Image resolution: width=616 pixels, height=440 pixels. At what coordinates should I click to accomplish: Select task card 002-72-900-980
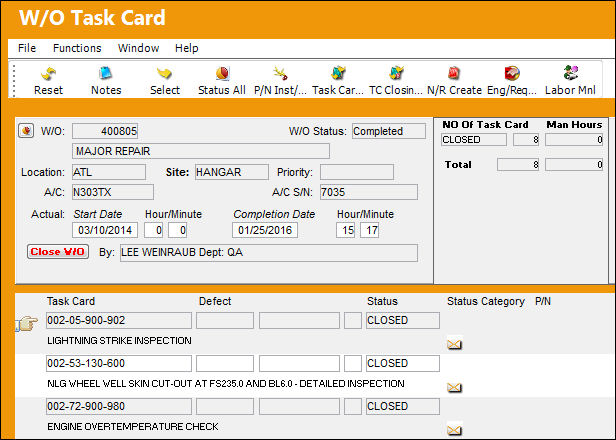pyautogui.click(x=119, y=406)
